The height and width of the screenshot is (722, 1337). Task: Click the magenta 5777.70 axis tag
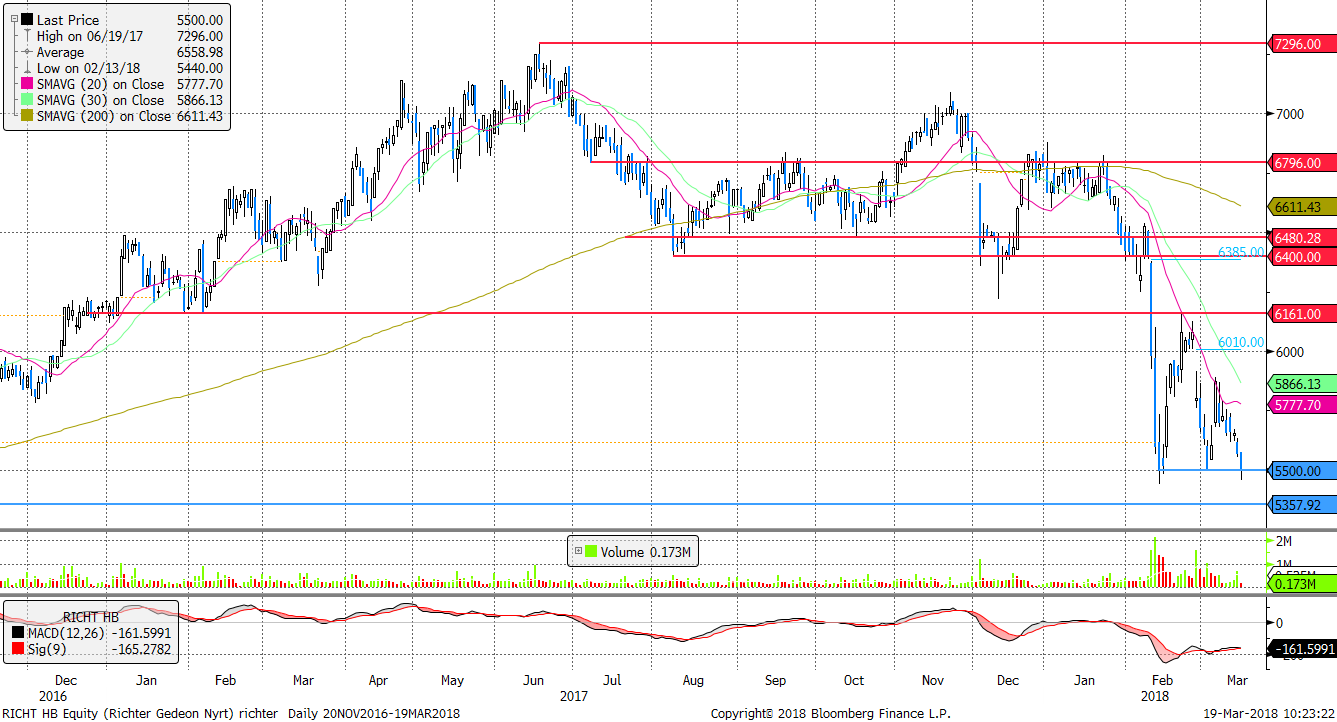[x=1301, y=404]
